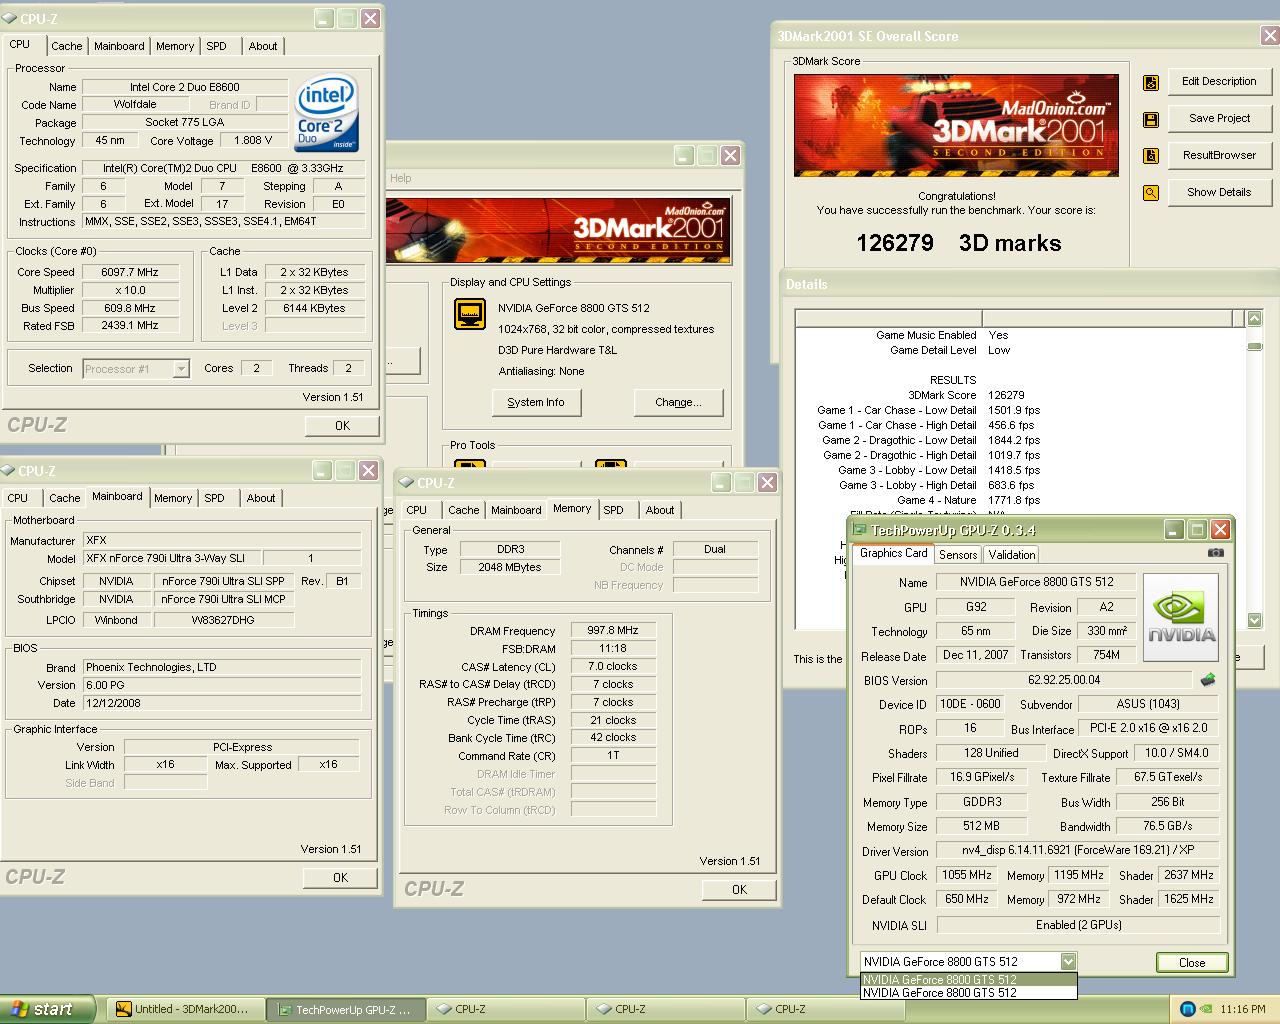Click Core Voltage value 1.808 V
Viewport: 1280px width, 1024px height.
point(253,141)
